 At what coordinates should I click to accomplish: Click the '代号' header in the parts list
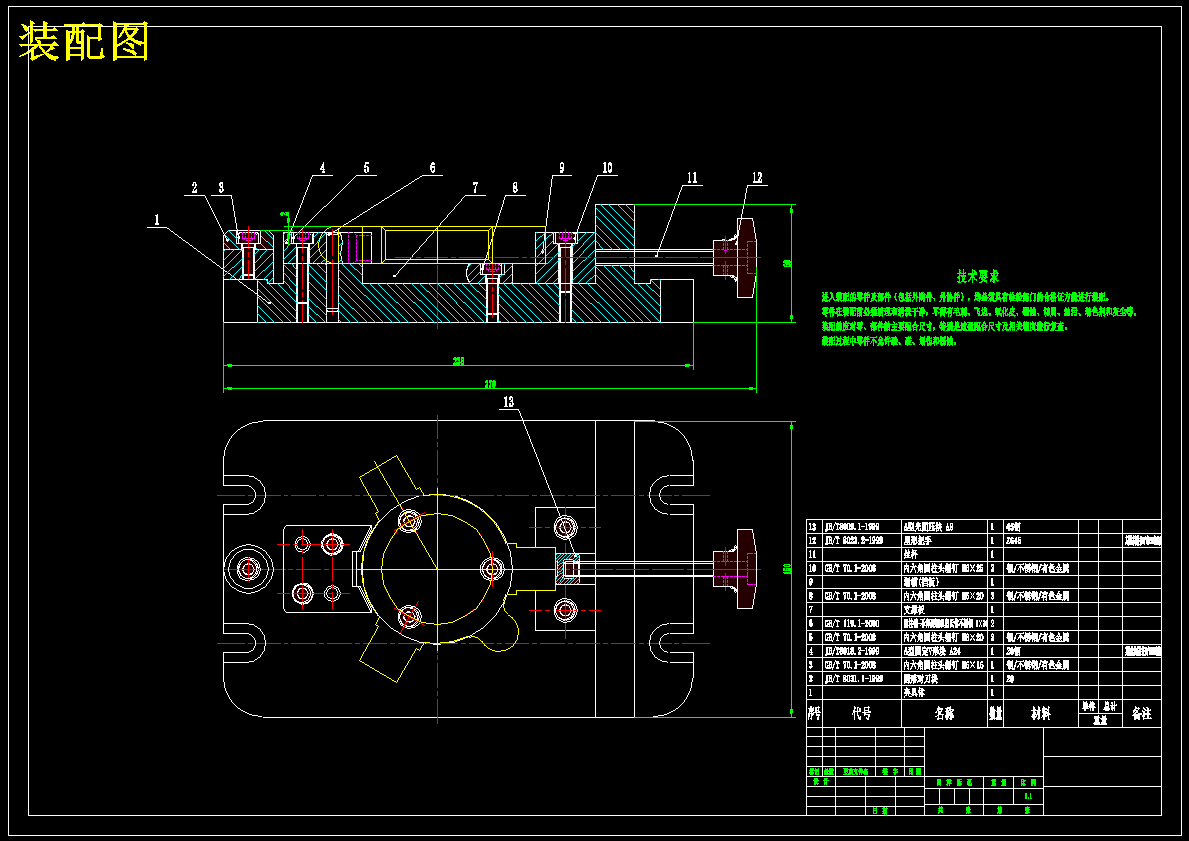click(x=861, y=714)
